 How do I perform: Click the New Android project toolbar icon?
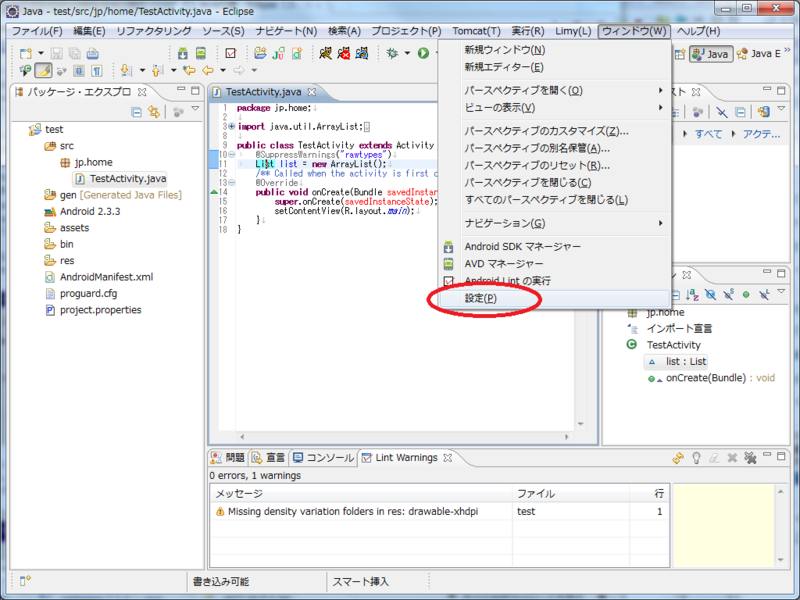coord(260,53)
